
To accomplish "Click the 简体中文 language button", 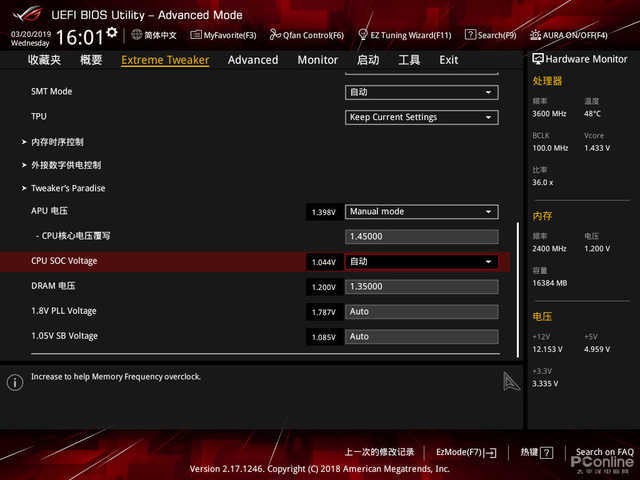I will point(154,35).
